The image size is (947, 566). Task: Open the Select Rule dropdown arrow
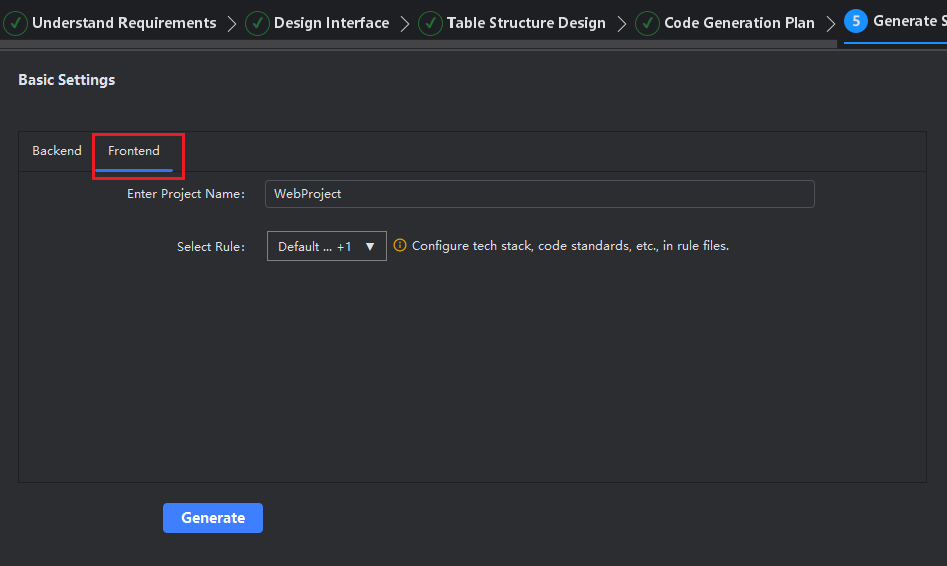(370, 246)
